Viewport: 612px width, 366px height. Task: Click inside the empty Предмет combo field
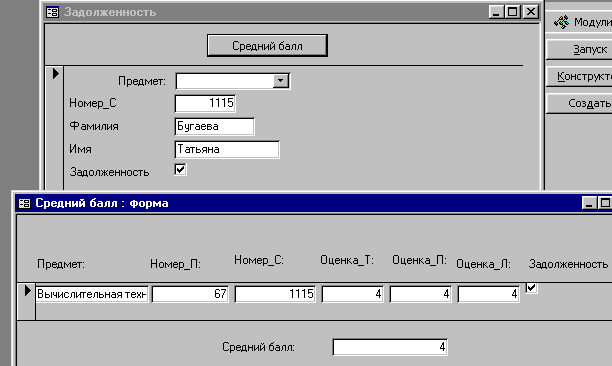point(224,81)
